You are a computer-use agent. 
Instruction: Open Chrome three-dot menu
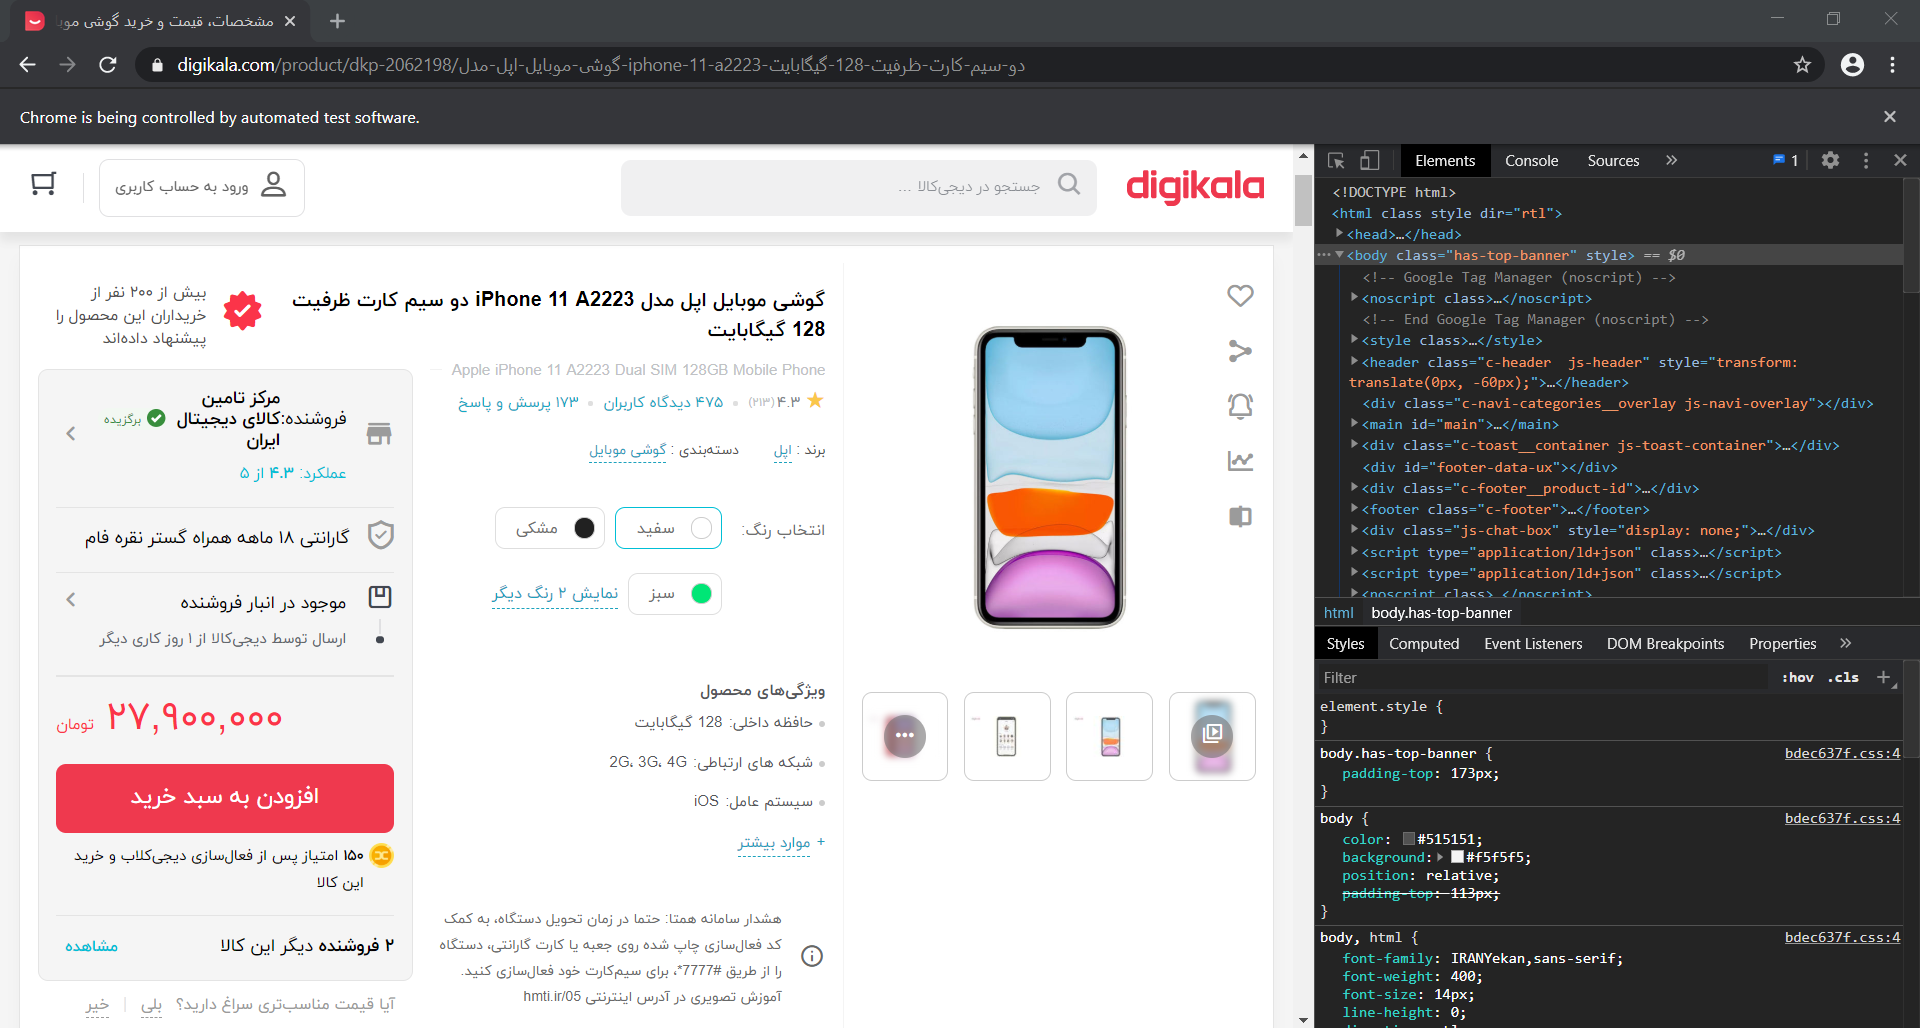click(x=1892, y=65)
